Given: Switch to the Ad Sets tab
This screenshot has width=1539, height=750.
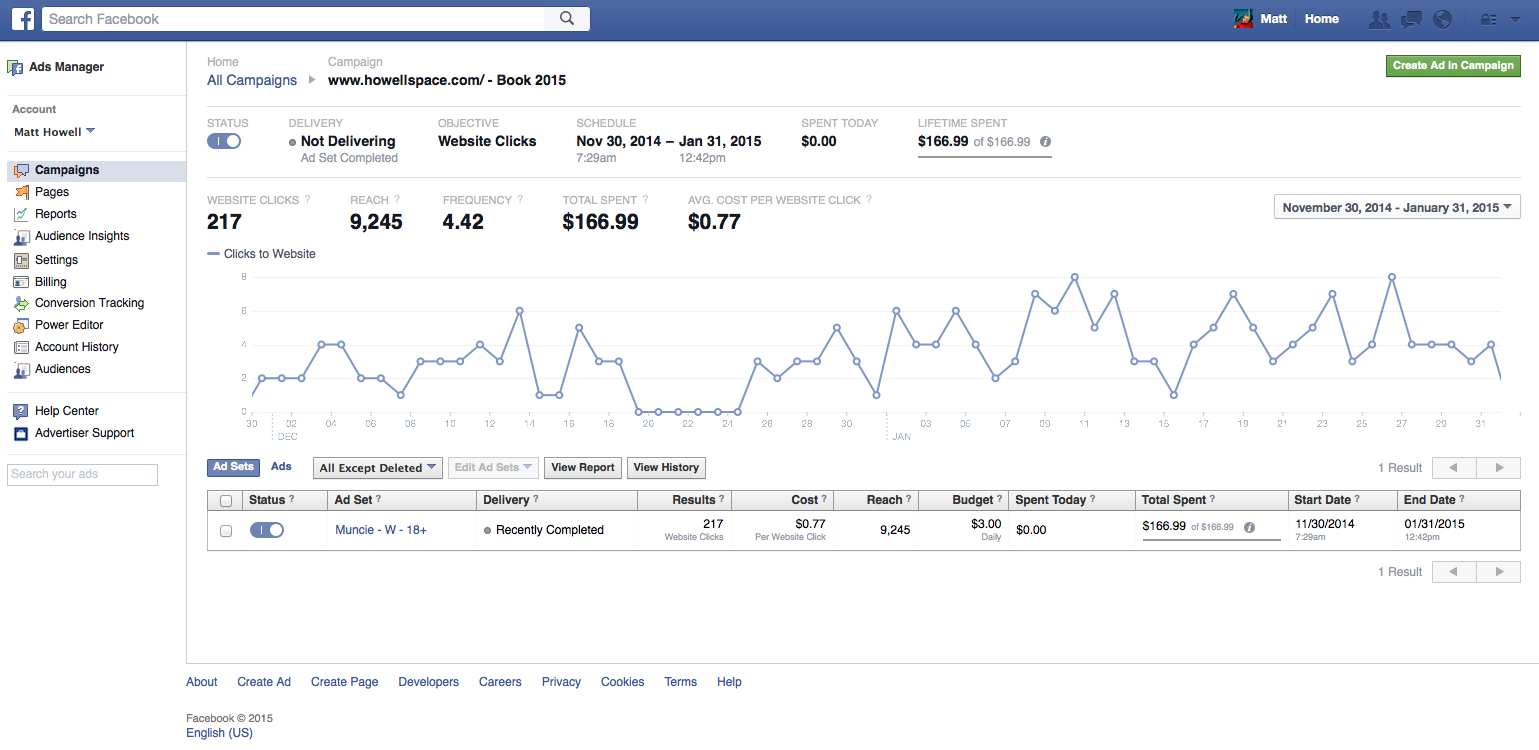Looking at the screenshot, I should click(234, 467).
